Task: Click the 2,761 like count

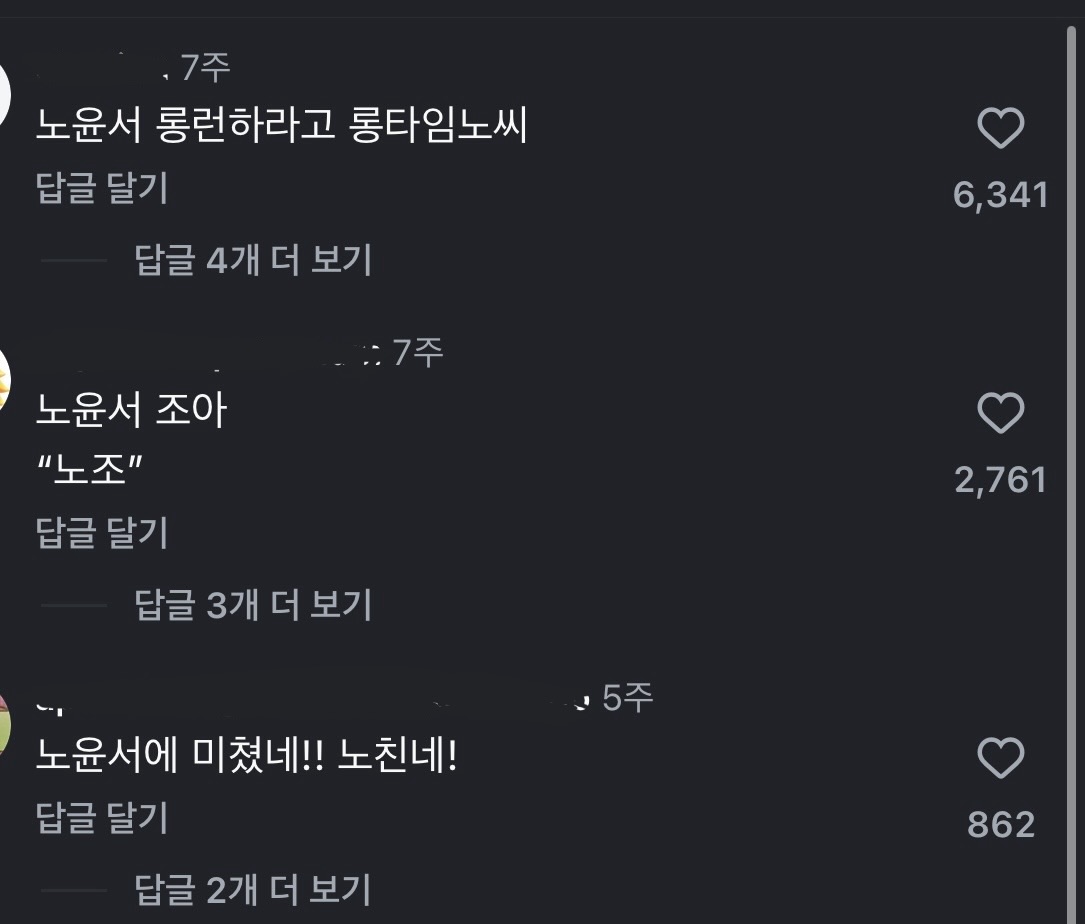Action: 1001,480
